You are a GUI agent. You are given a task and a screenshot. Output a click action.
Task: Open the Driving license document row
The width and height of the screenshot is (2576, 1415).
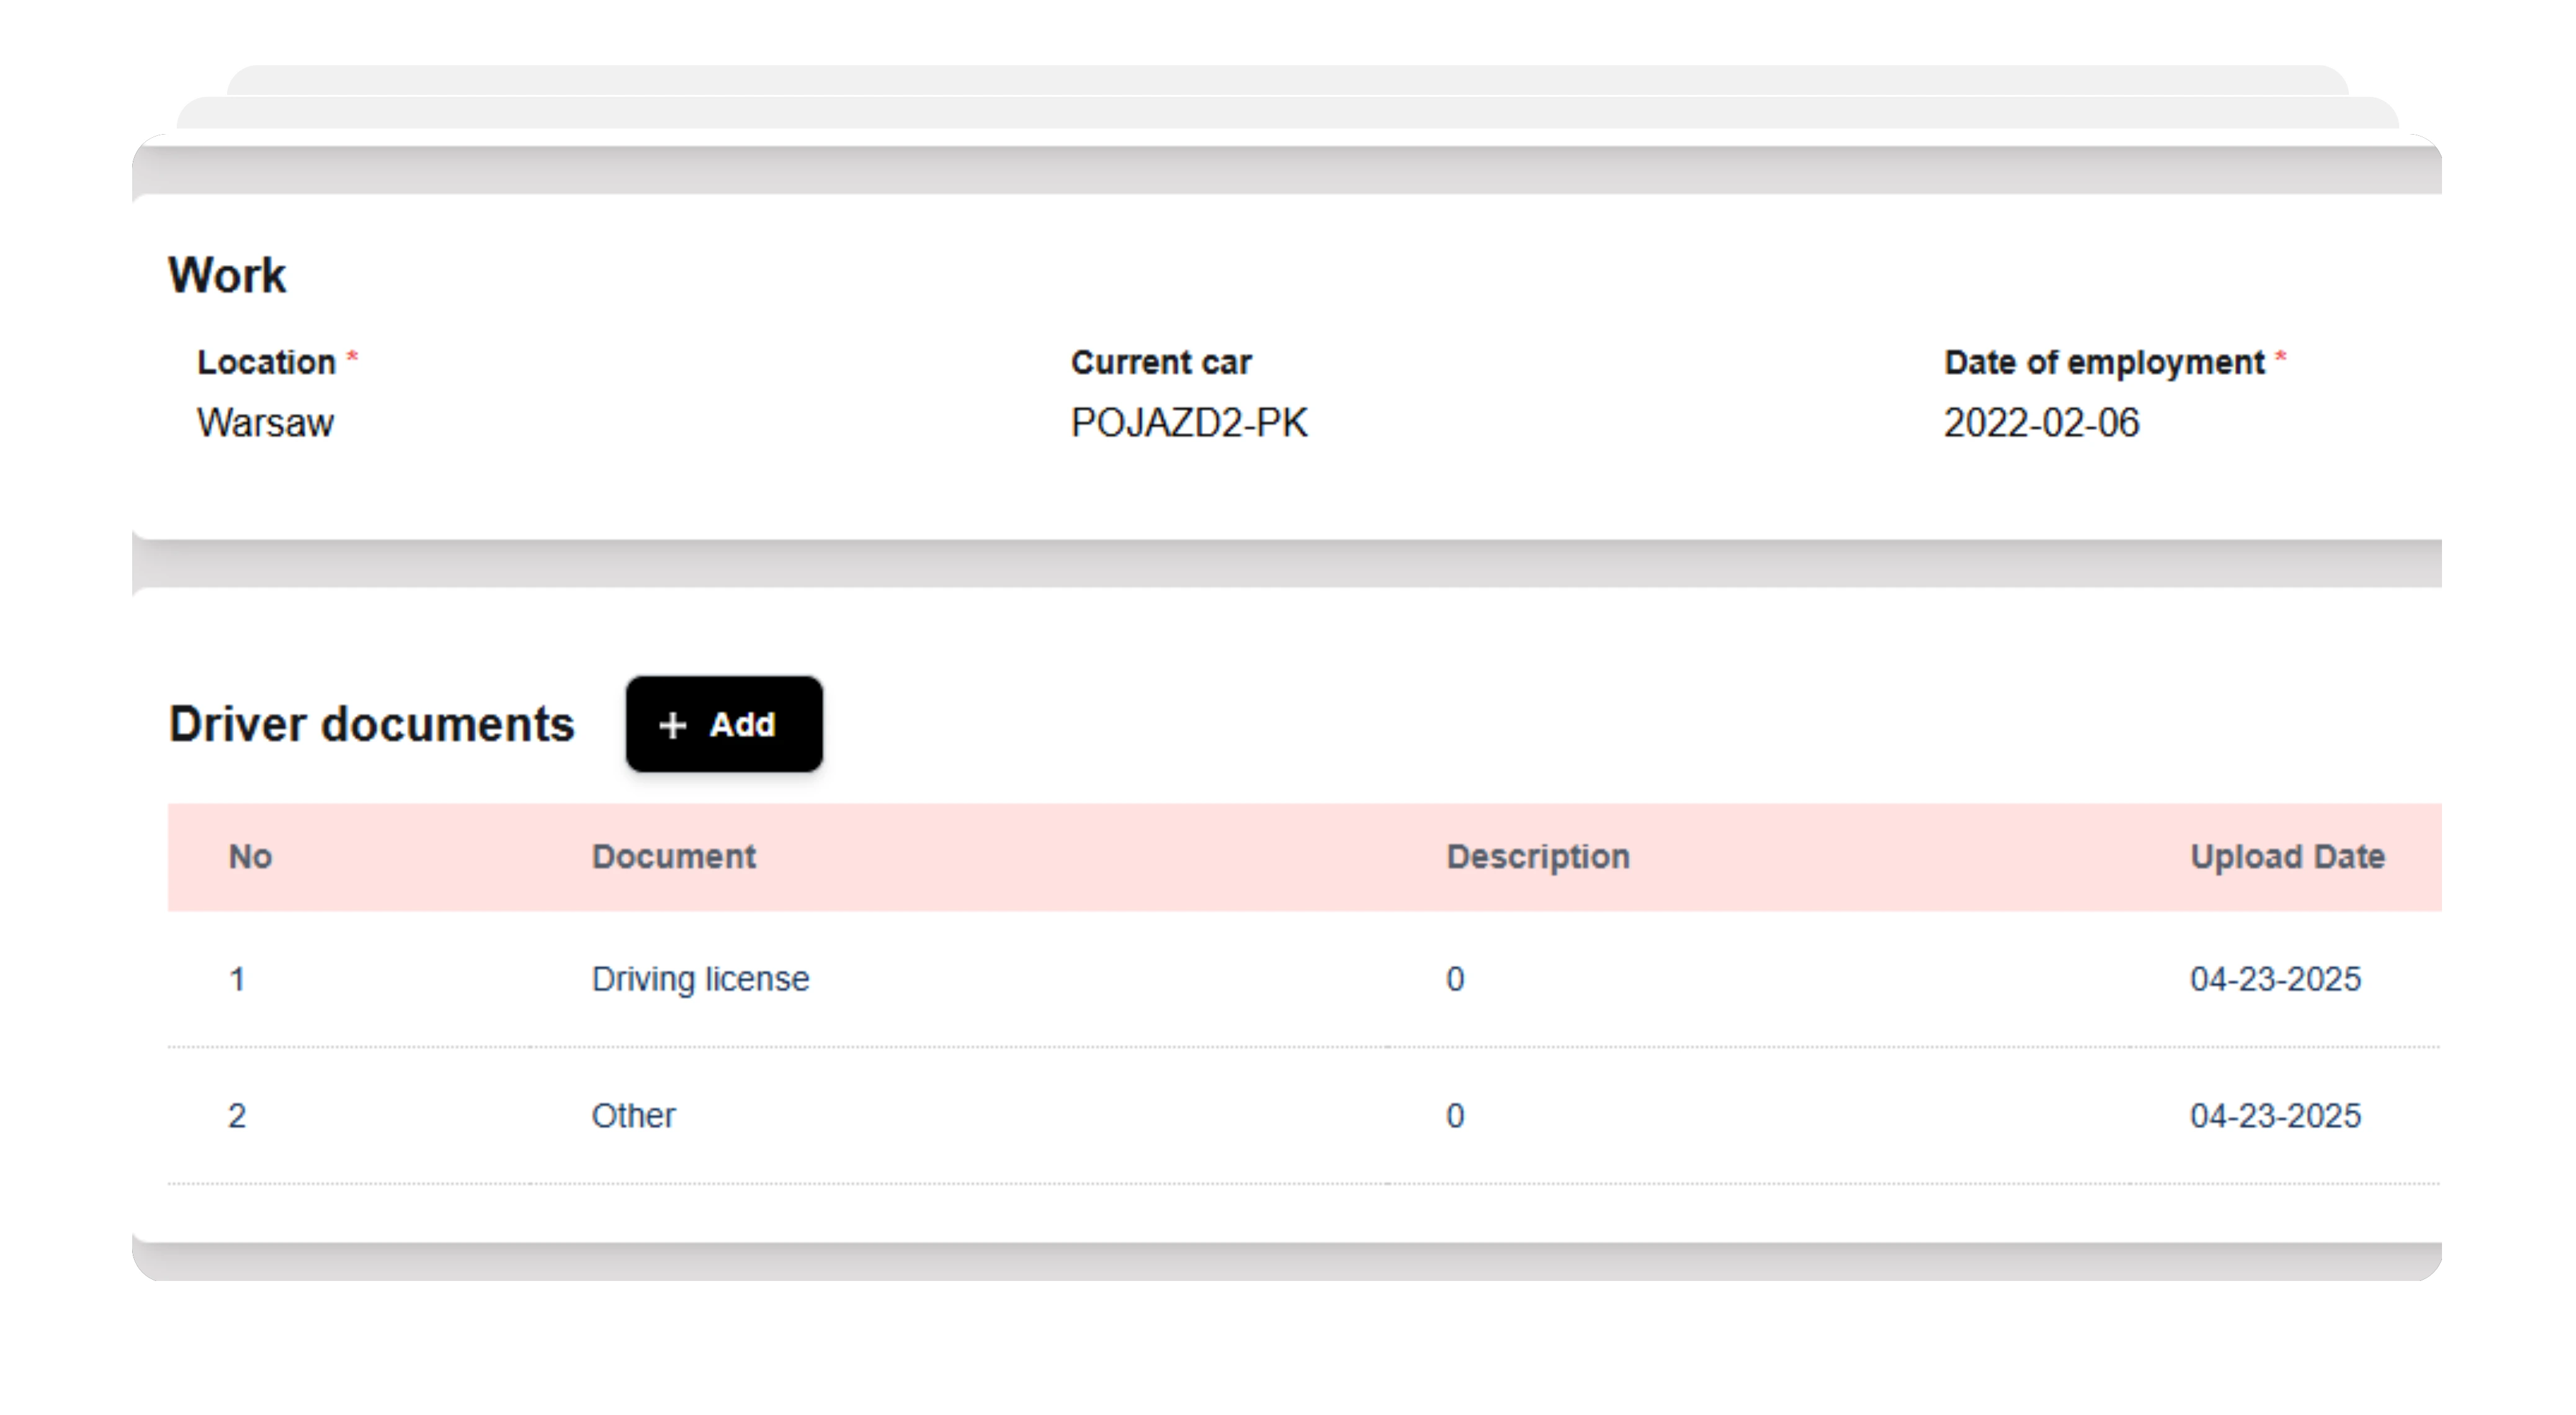(700, 979)
